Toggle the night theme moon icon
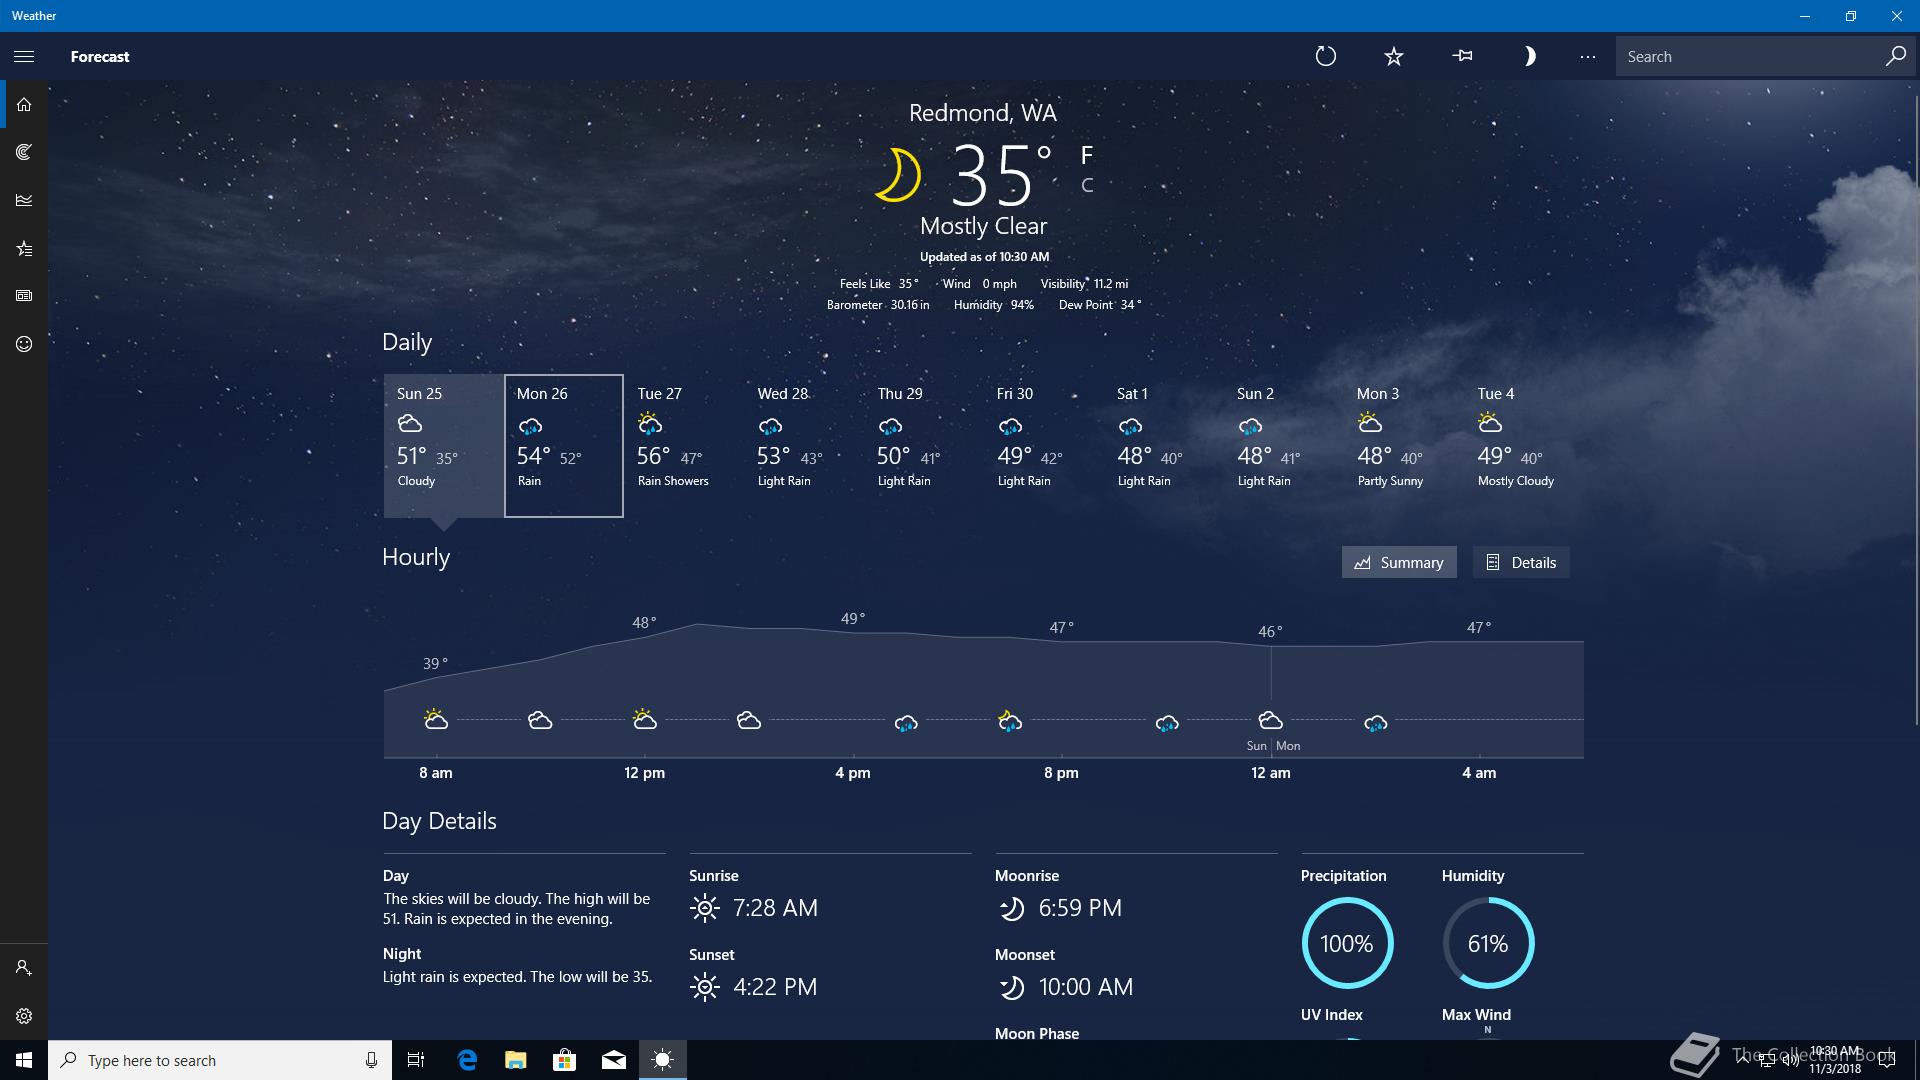The height and width of the screenshot is (1080, 1920). [x=1529, y=57]
